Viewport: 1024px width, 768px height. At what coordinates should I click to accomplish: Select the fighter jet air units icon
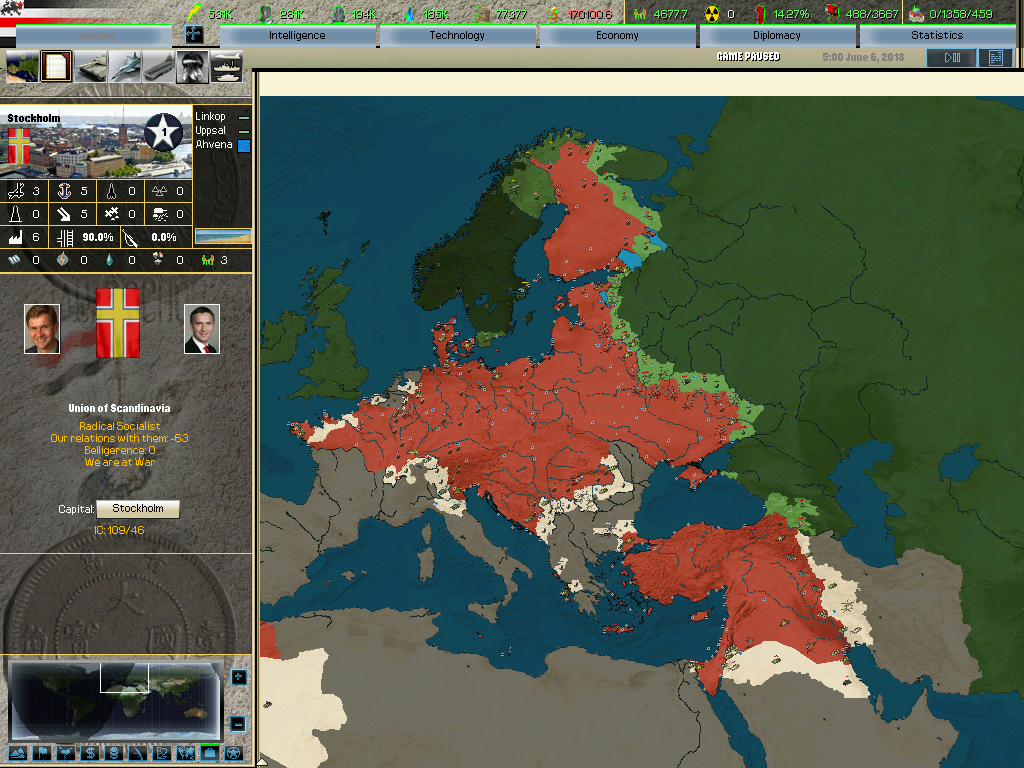[125, 67]
